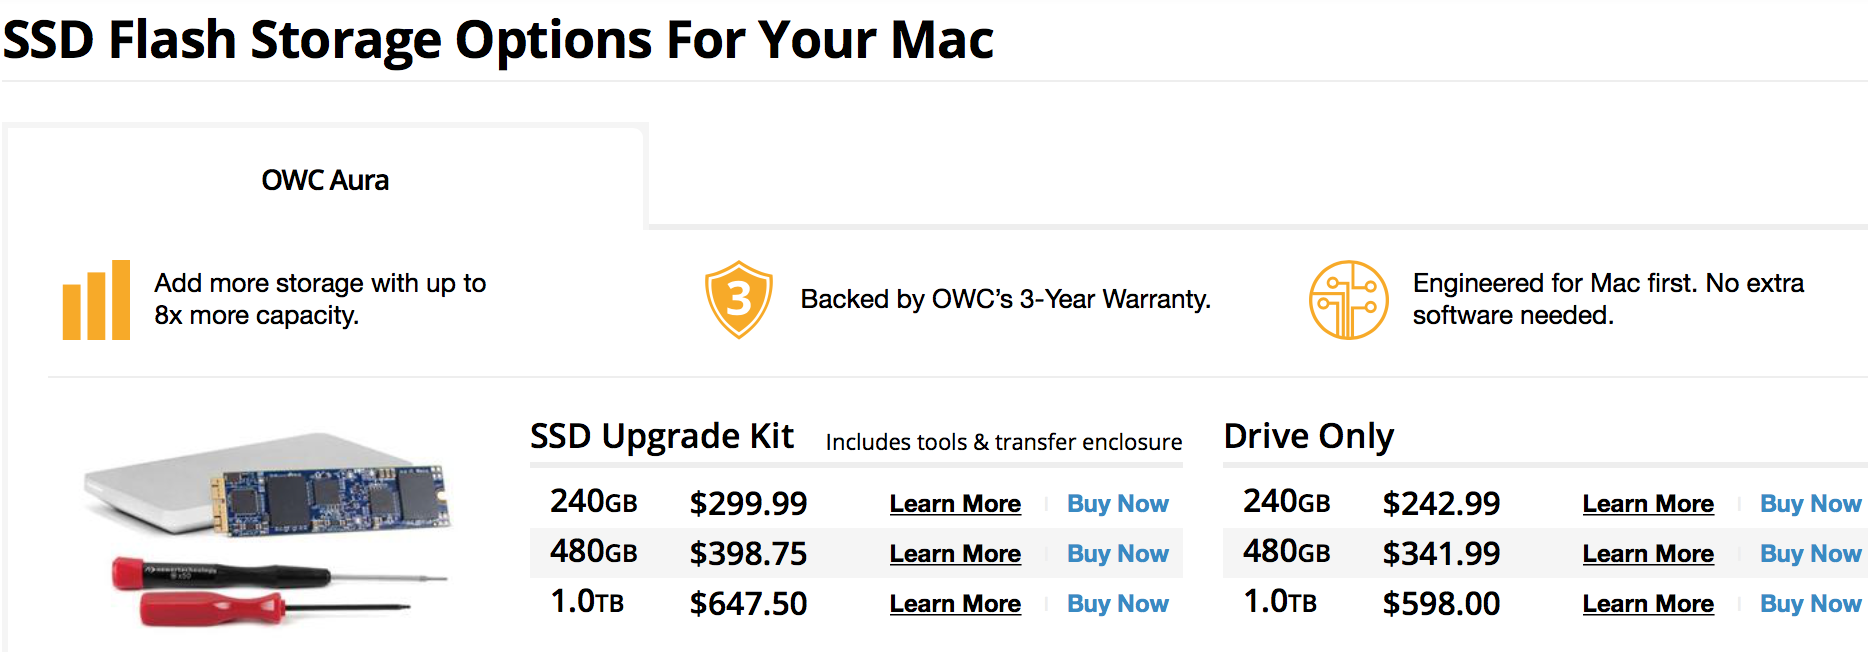Open Learn More for 240GB Upgrade Kit

[955, 504]
